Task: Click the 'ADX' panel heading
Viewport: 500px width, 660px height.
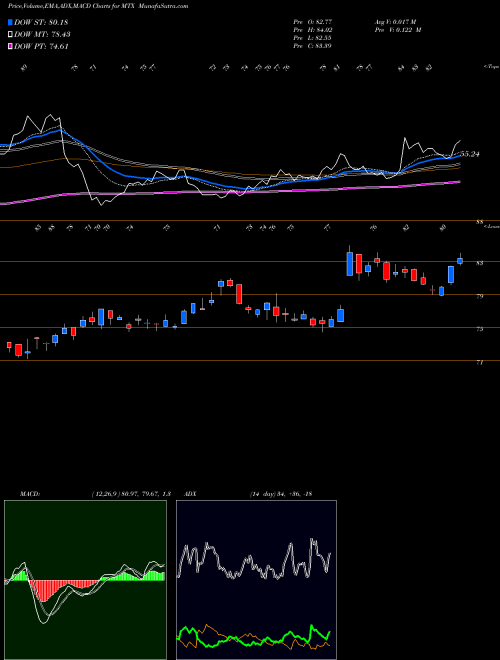Action: (190, 494)
